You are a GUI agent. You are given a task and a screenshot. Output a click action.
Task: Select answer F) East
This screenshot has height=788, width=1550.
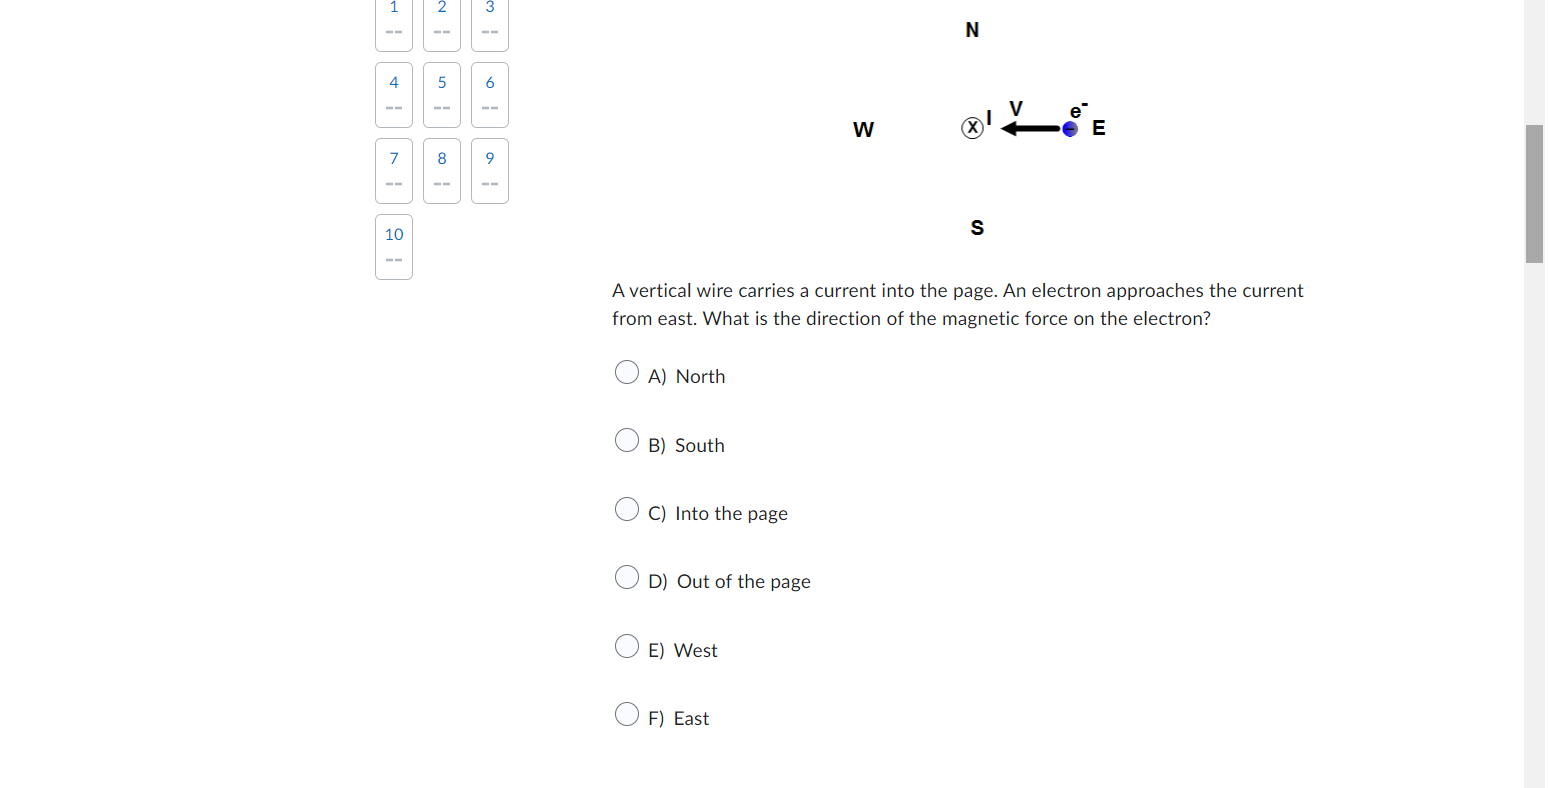click(627, 714)
